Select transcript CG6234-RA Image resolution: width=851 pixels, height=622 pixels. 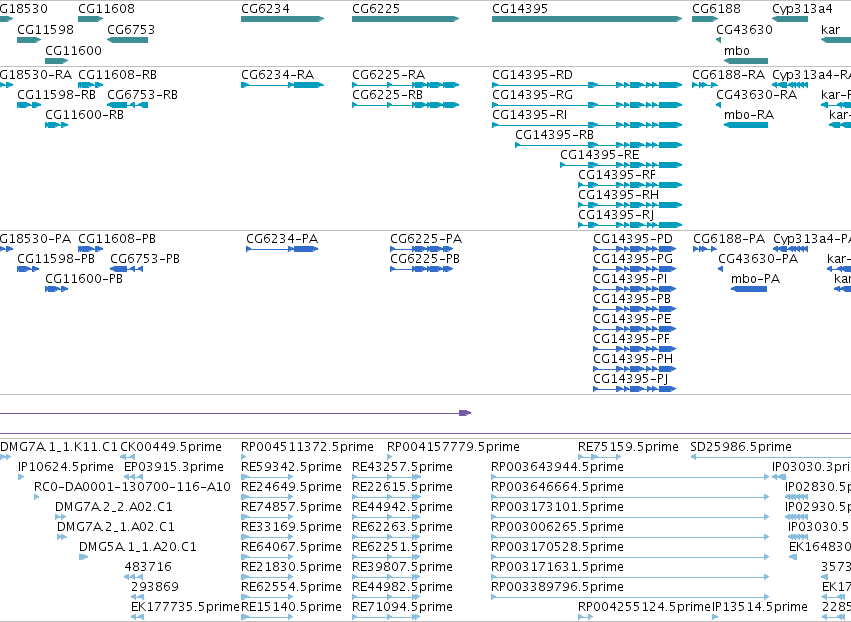click(x=277, y=75)
